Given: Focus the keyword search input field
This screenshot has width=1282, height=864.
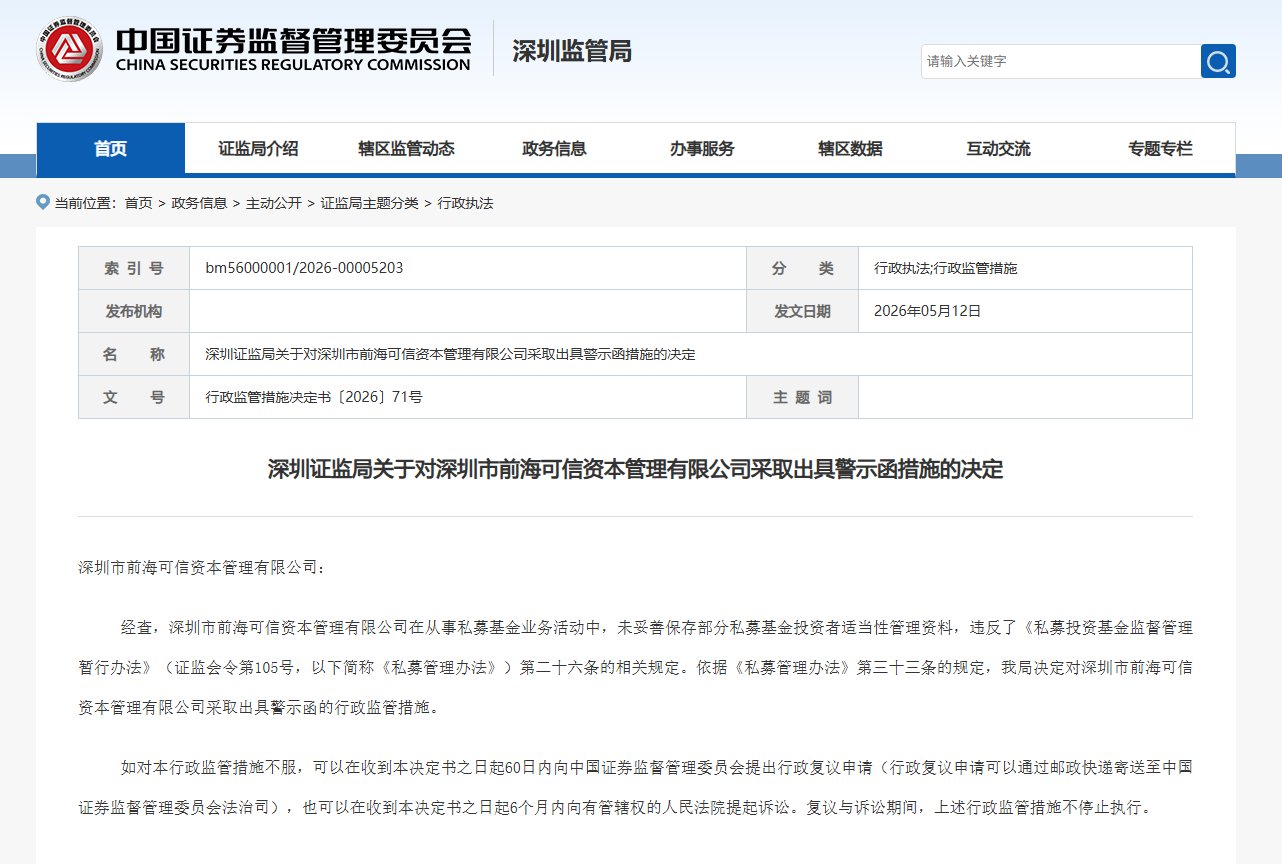Looking at the screenshot, I should click(x=1061, y=61).
